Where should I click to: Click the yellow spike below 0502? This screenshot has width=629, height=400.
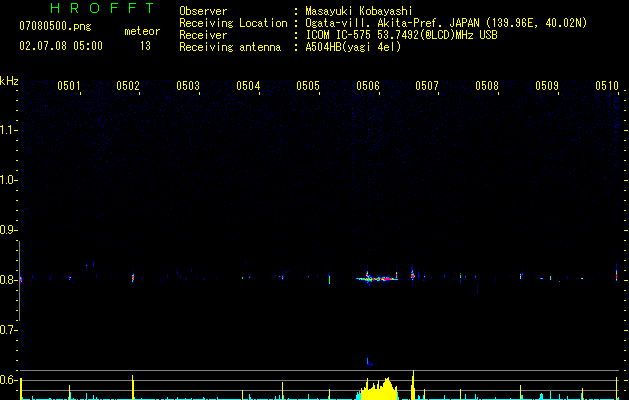pos(132,387)
